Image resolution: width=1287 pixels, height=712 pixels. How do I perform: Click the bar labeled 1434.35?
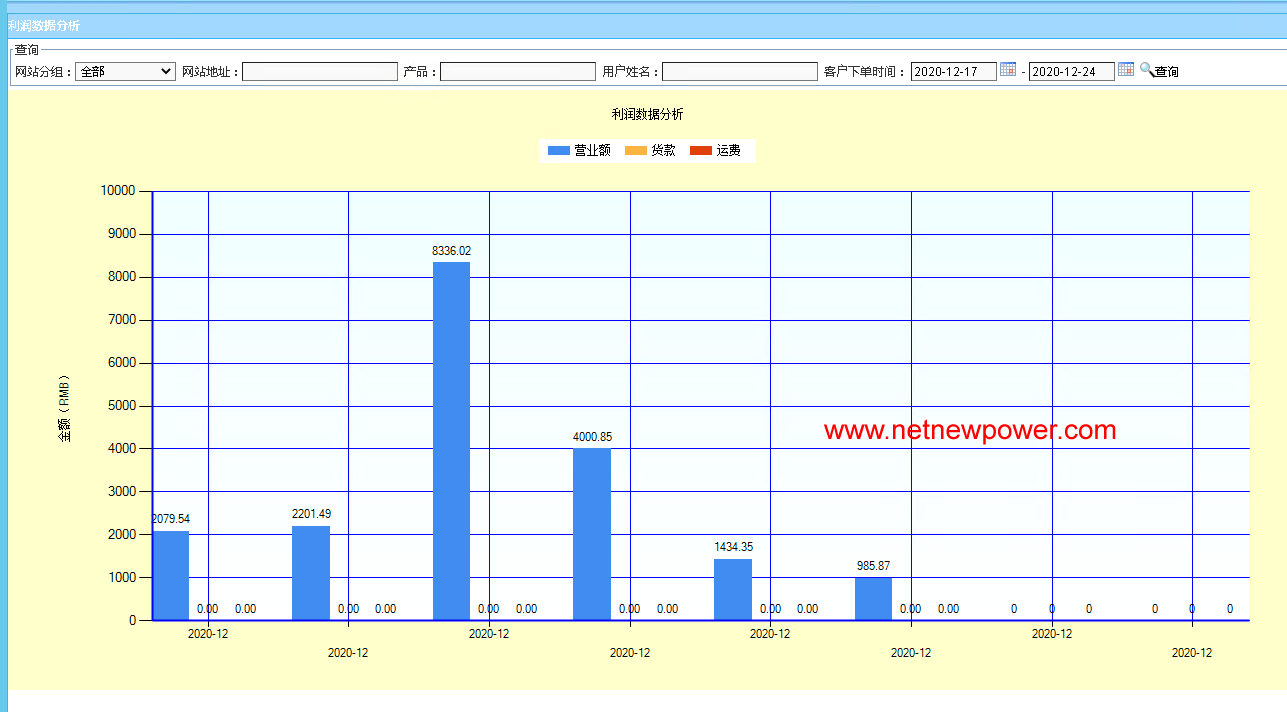coord(733,589)
